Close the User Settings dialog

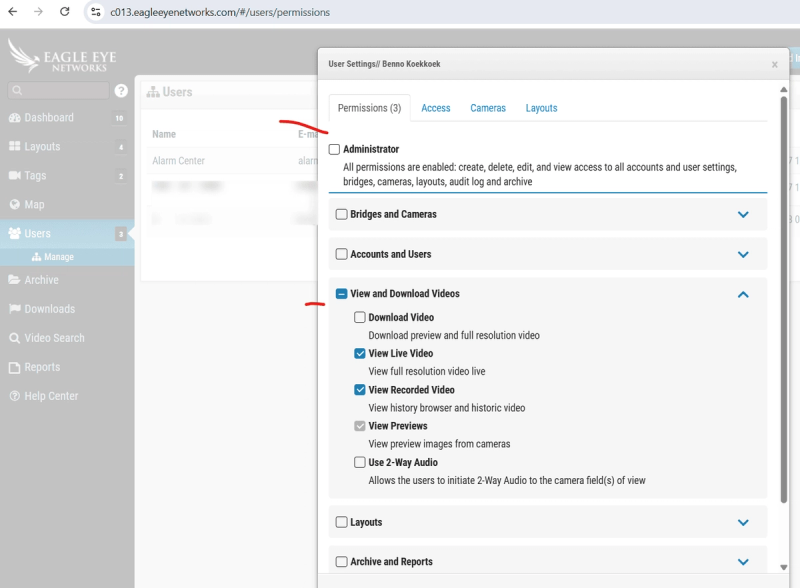(774, 64)
